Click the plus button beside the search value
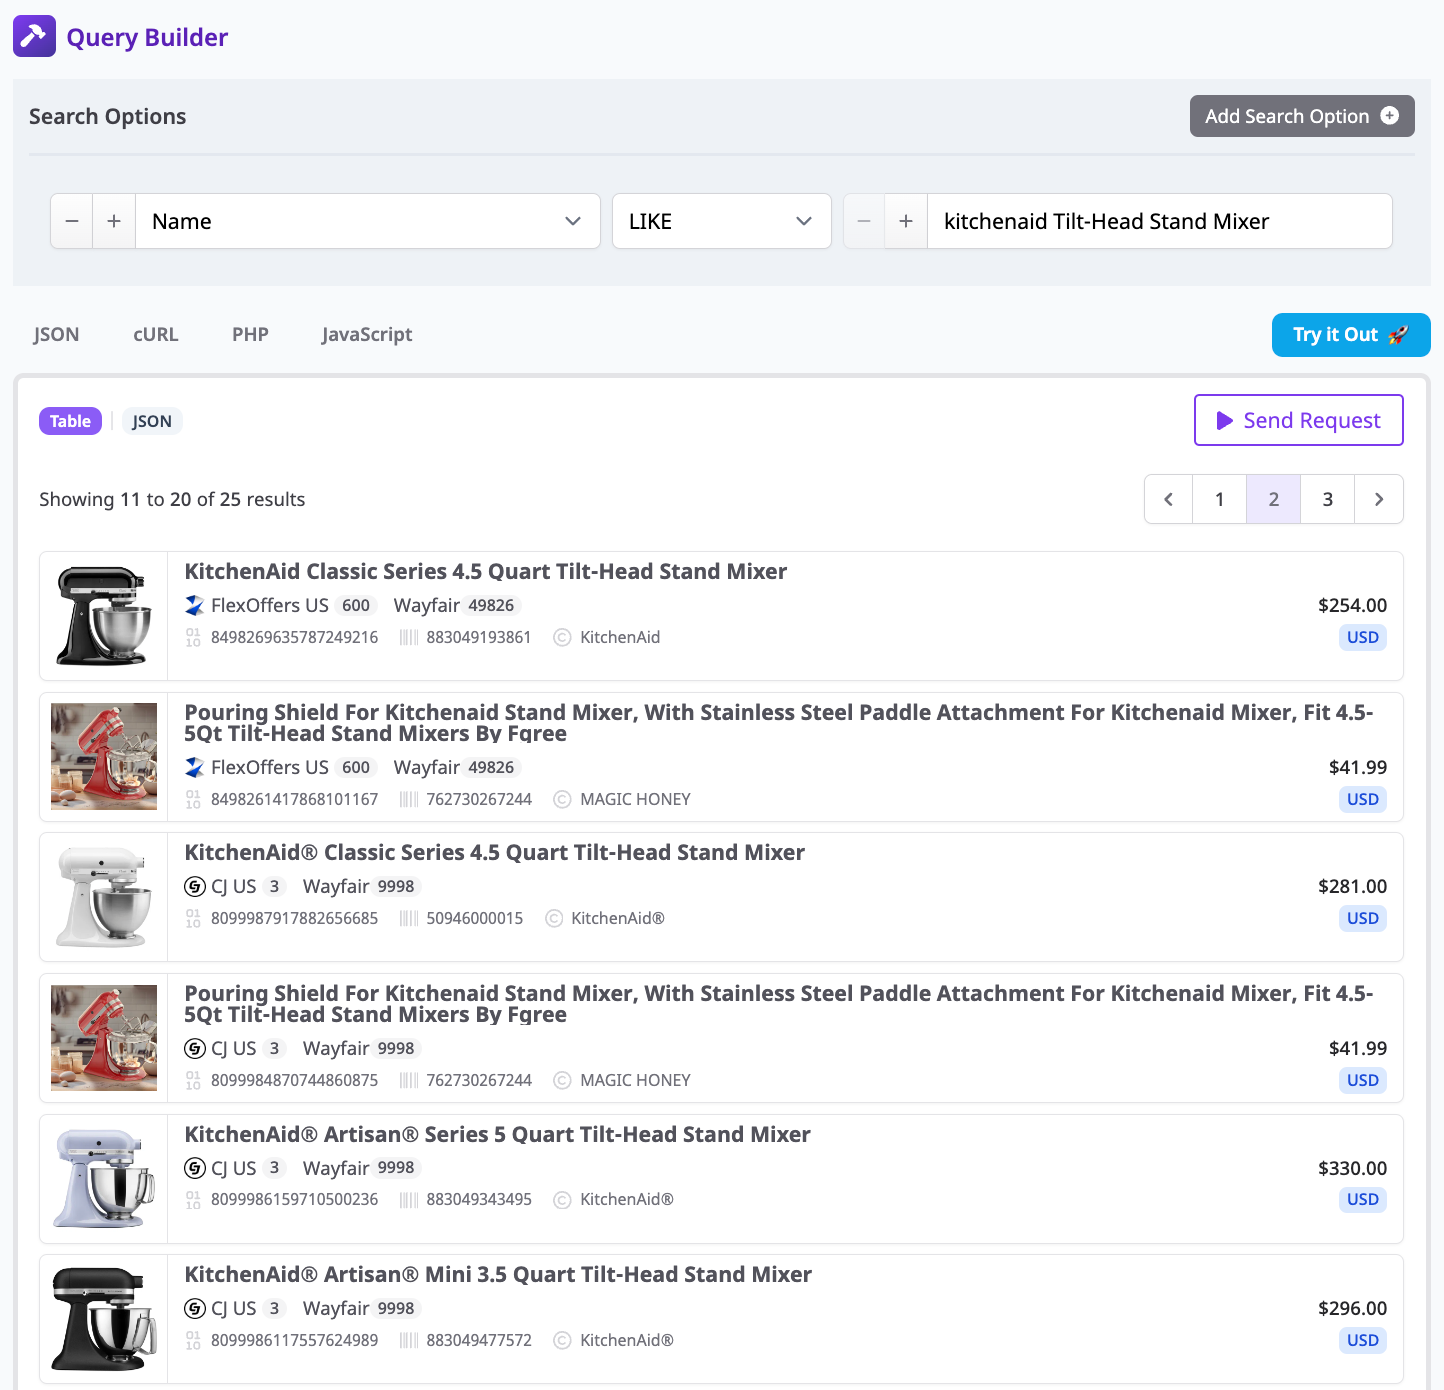The image size is (1444, 1390). 906,221
